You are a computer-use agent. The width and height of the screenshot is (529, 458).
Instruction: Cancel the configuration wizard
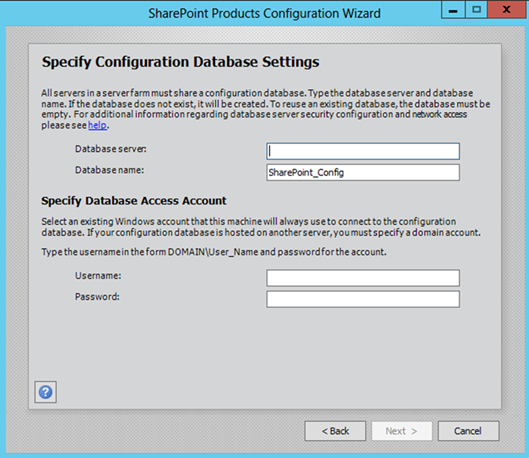click(468, 431)
